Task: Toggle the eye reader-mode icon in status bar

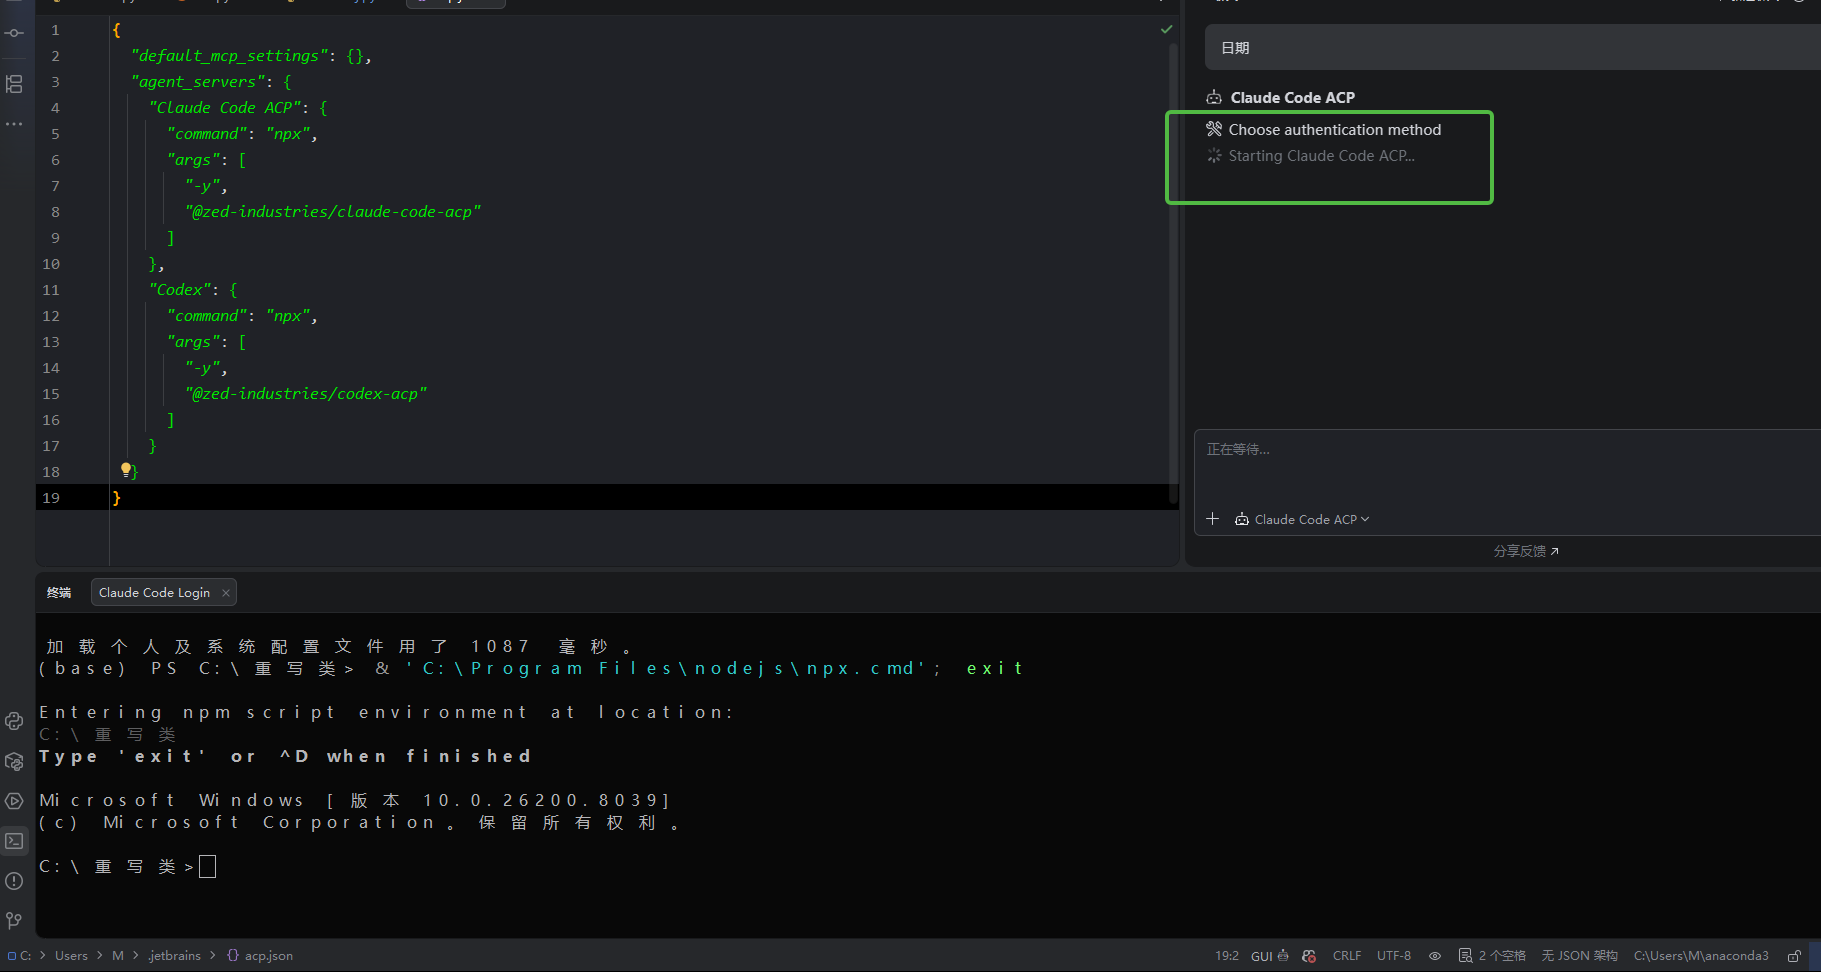Action: click(x=1435, y=956)
